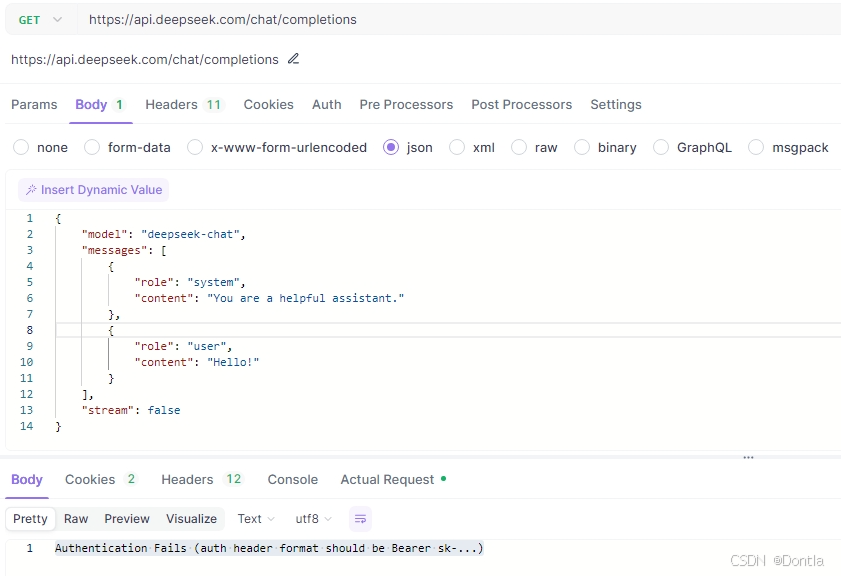841x576 pixels.
Task: Select the binary body type
Action: (x=606, y=147)
